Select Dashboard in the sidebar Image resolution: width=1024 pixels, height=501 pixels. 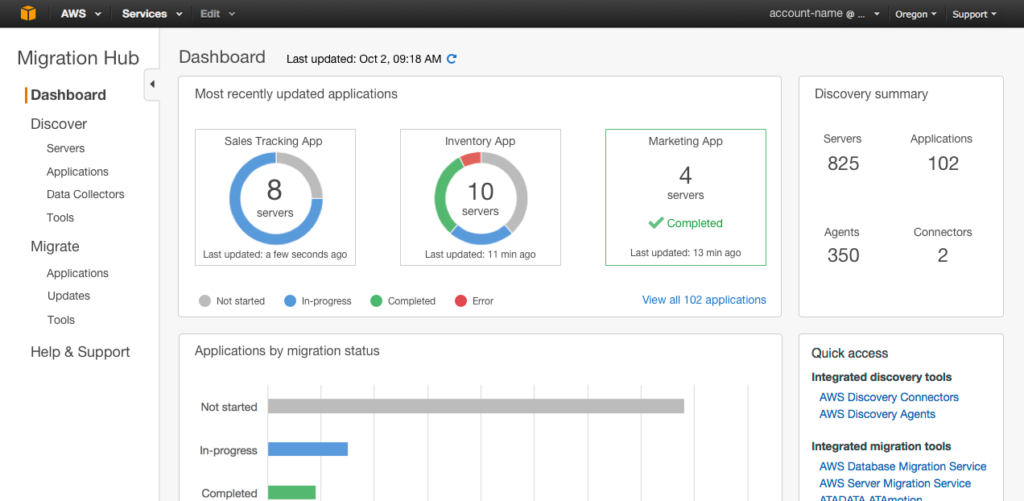(68, 95)
